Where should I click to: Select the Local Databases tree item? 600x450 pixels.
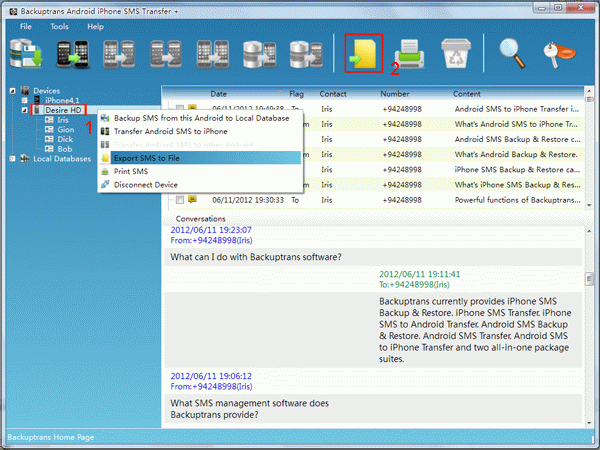[62, 158]
